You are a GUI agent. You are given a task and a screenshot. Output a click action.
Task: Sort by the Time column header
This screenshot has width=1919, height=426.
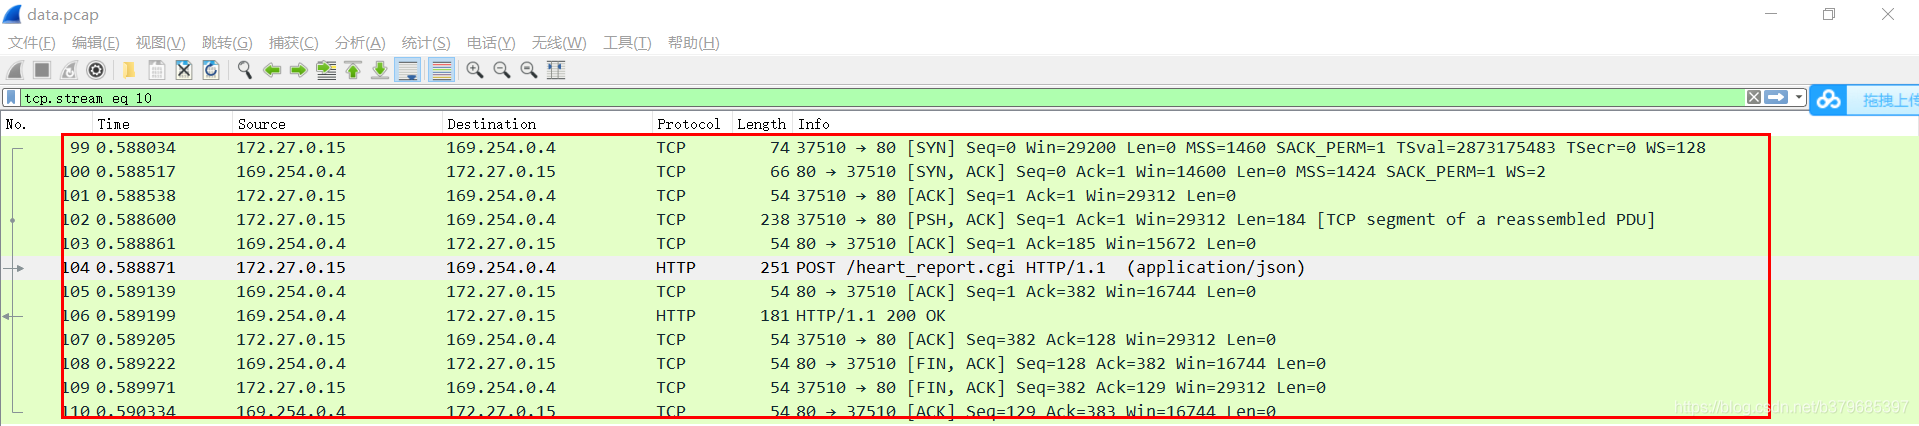click(162, 124)
